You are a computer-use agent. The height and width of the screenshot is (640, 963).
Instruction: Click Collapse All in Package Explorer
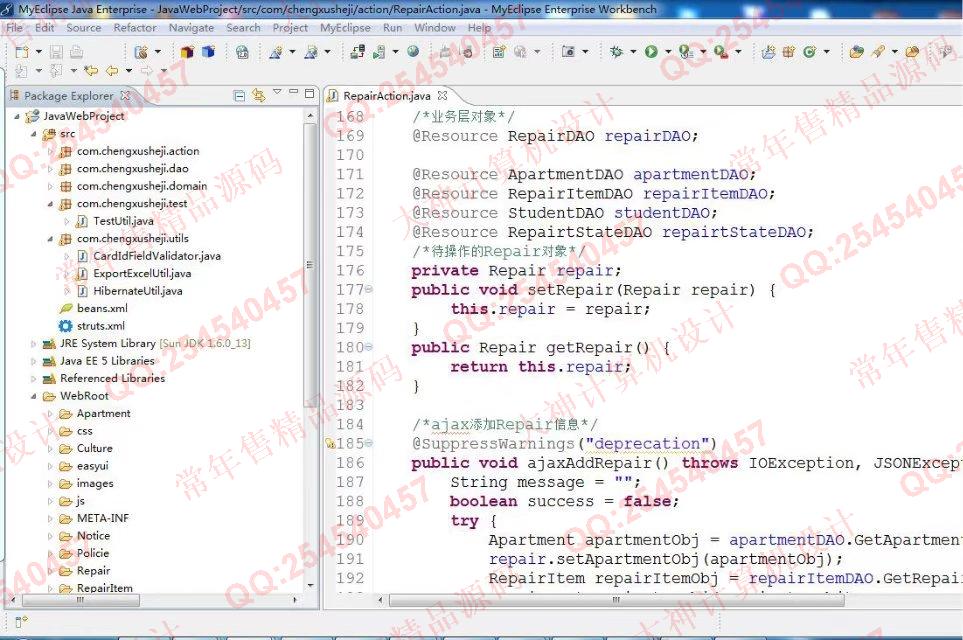click(x=239, y=95)
